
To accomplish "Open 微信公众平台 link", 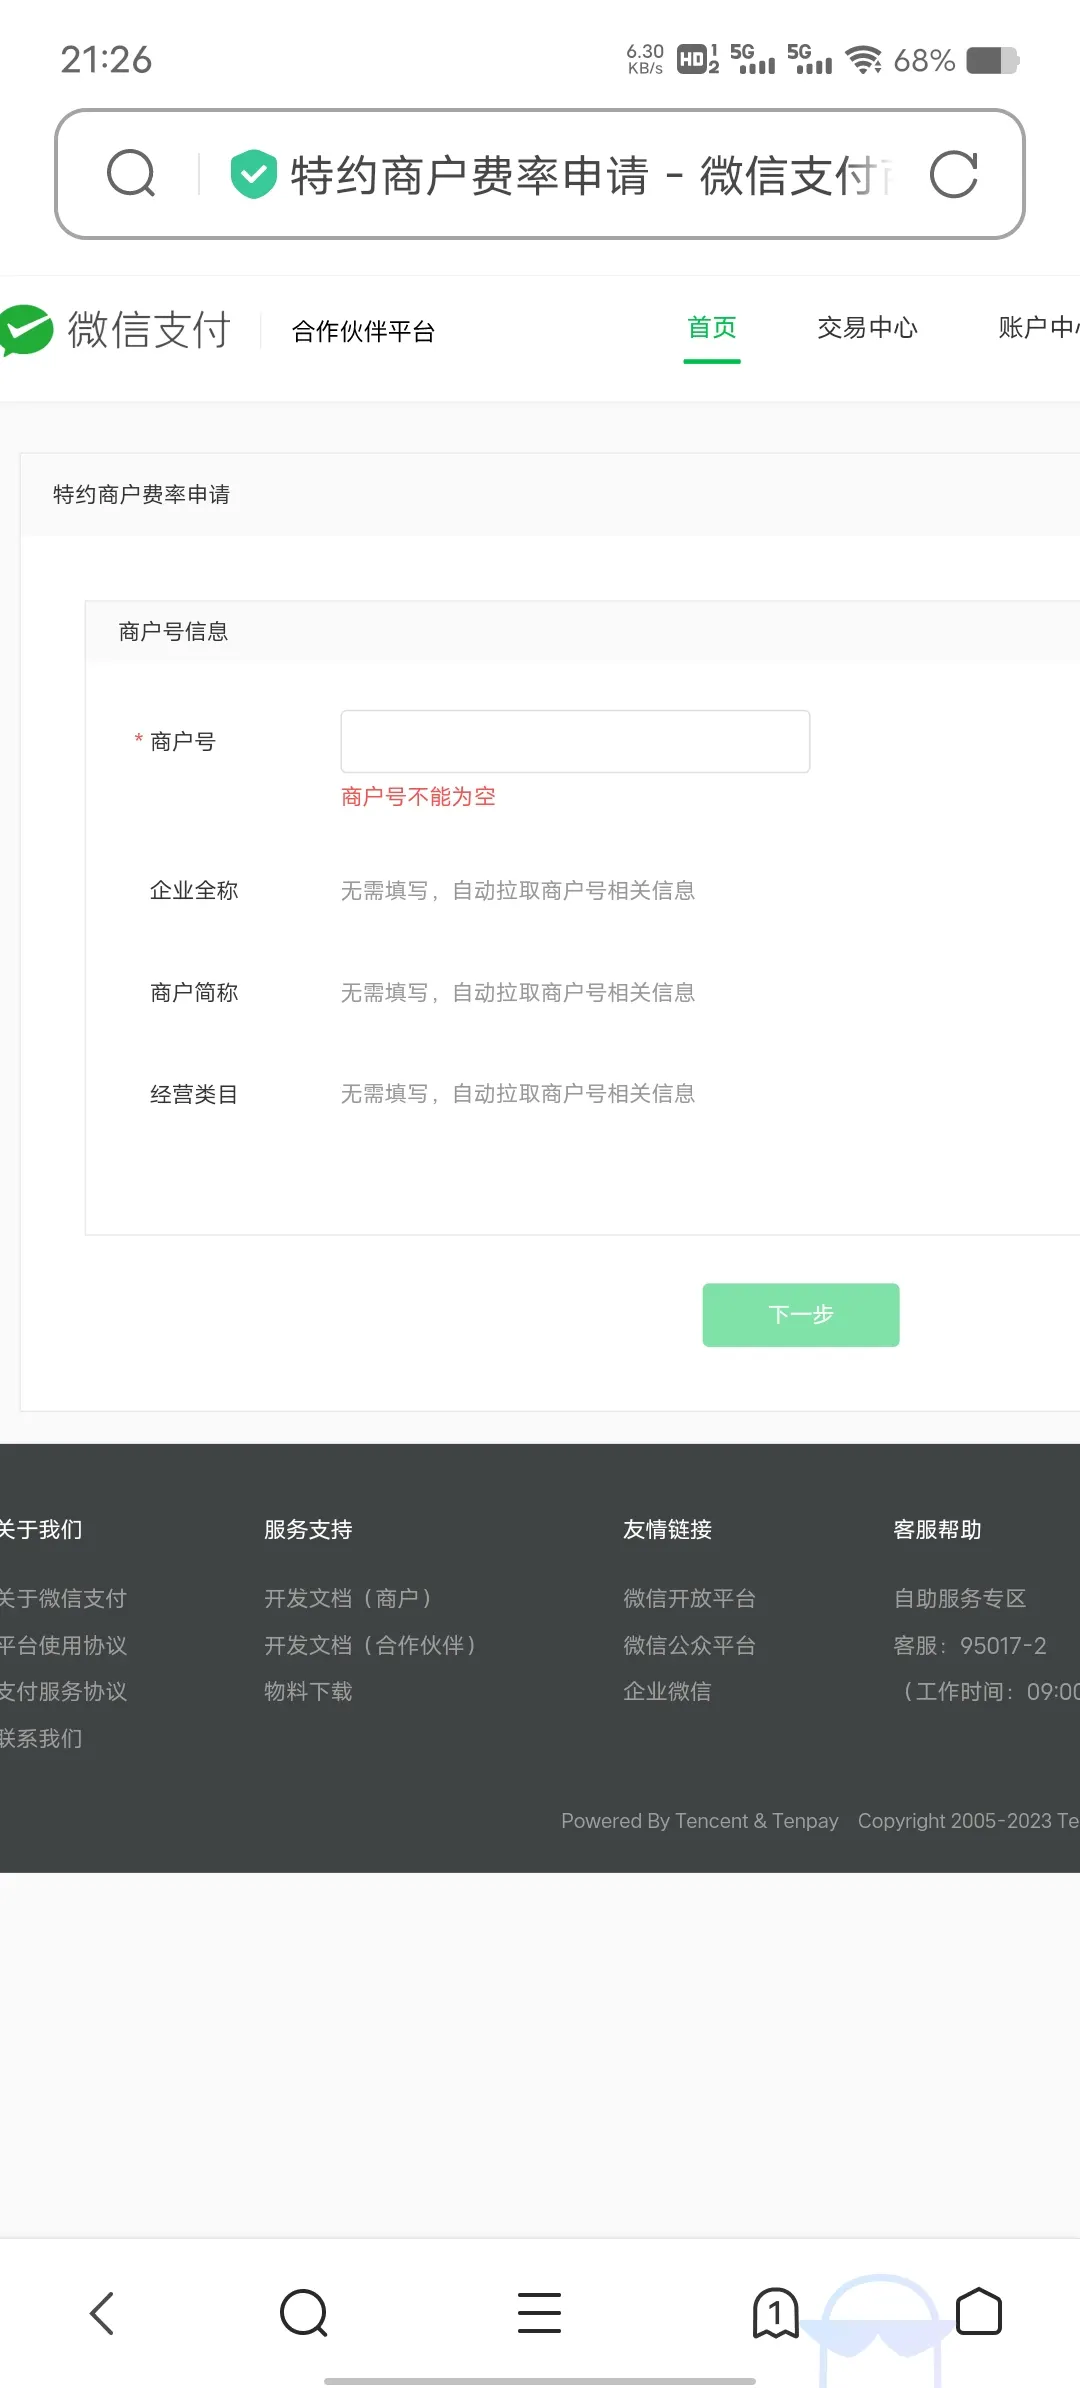I will pos(689,1645).
